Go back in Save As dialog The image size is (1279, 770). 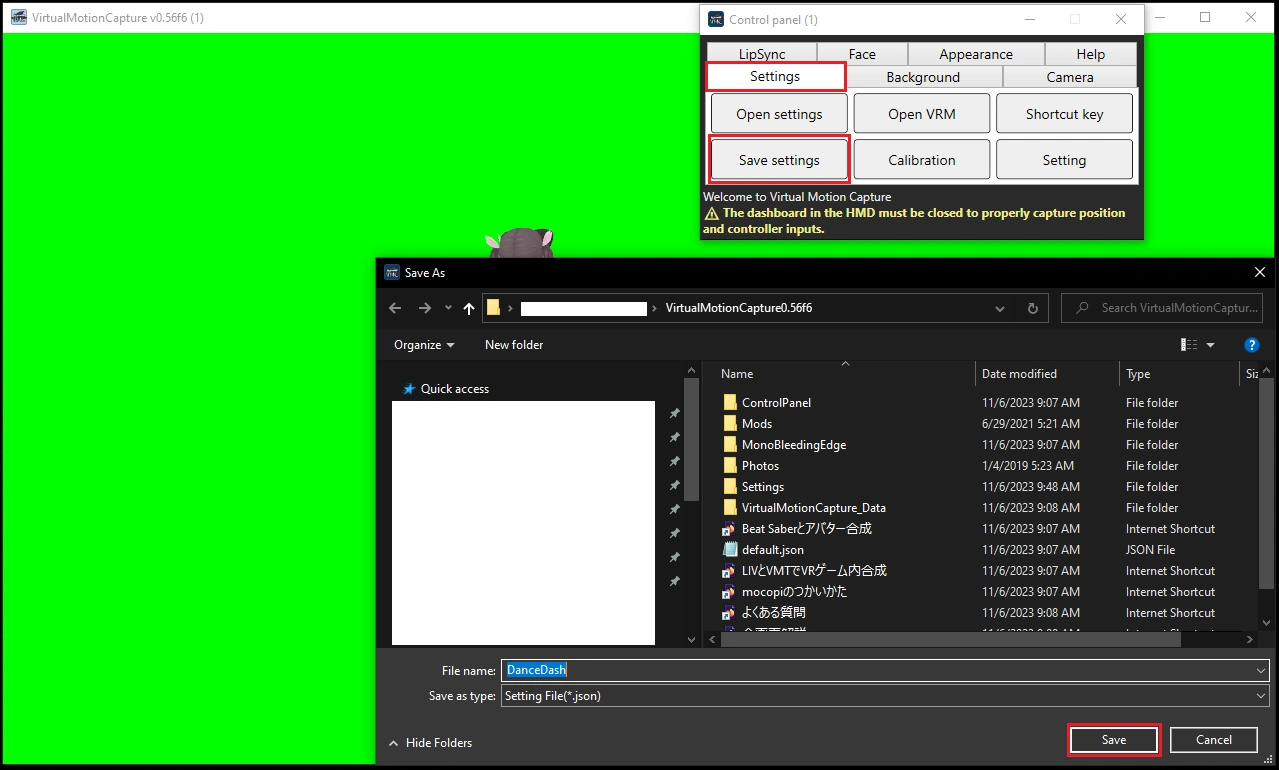[395, 308]
